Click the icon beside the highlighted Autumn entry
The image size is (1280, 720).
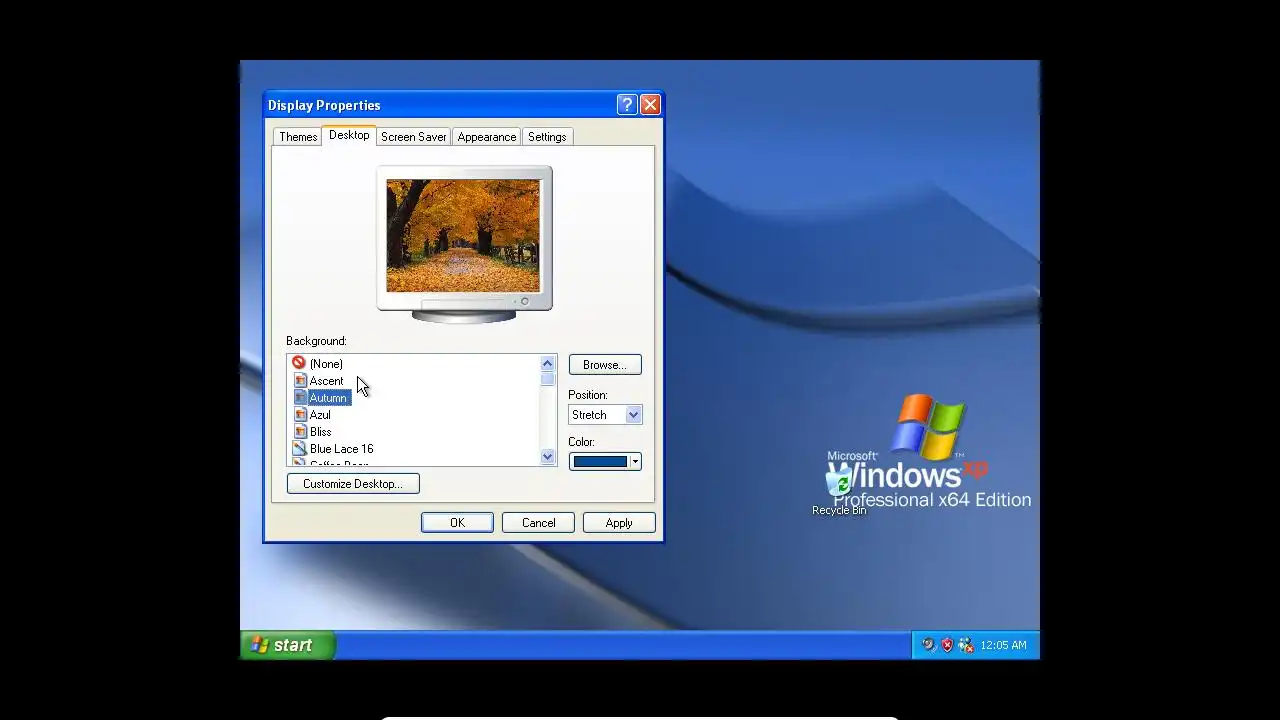(300, 398)
